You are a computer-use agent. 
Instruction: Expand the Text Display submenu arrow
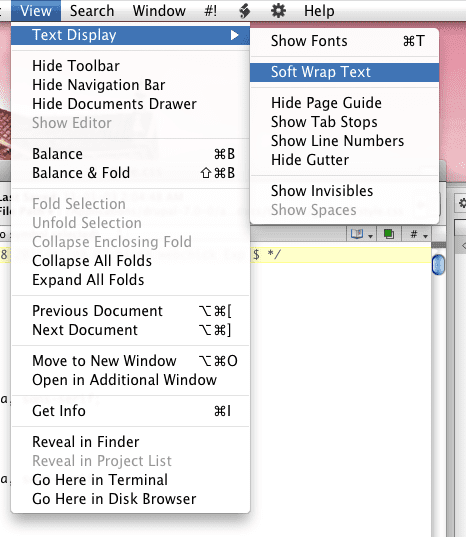pyautogui.click(x=235, y=35)
